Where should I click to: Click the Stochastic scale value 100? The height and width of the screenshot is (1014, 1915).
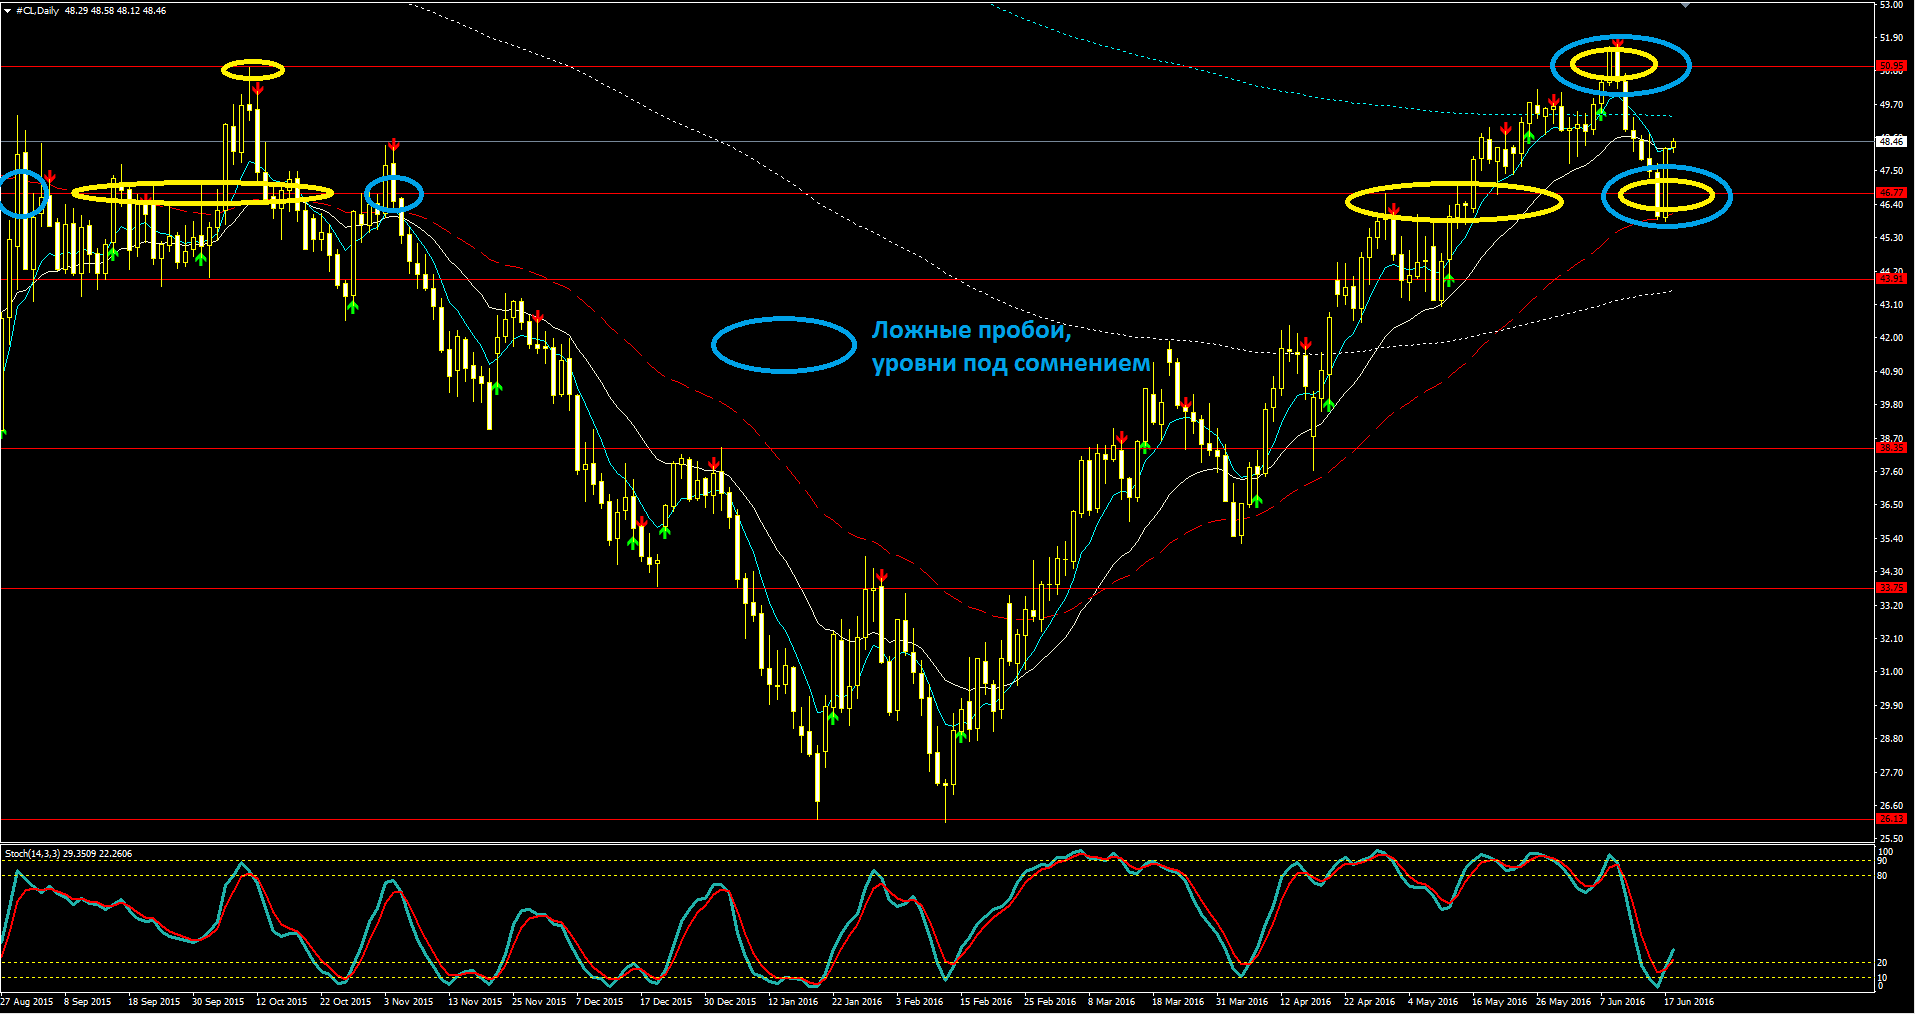point(1885,852)
